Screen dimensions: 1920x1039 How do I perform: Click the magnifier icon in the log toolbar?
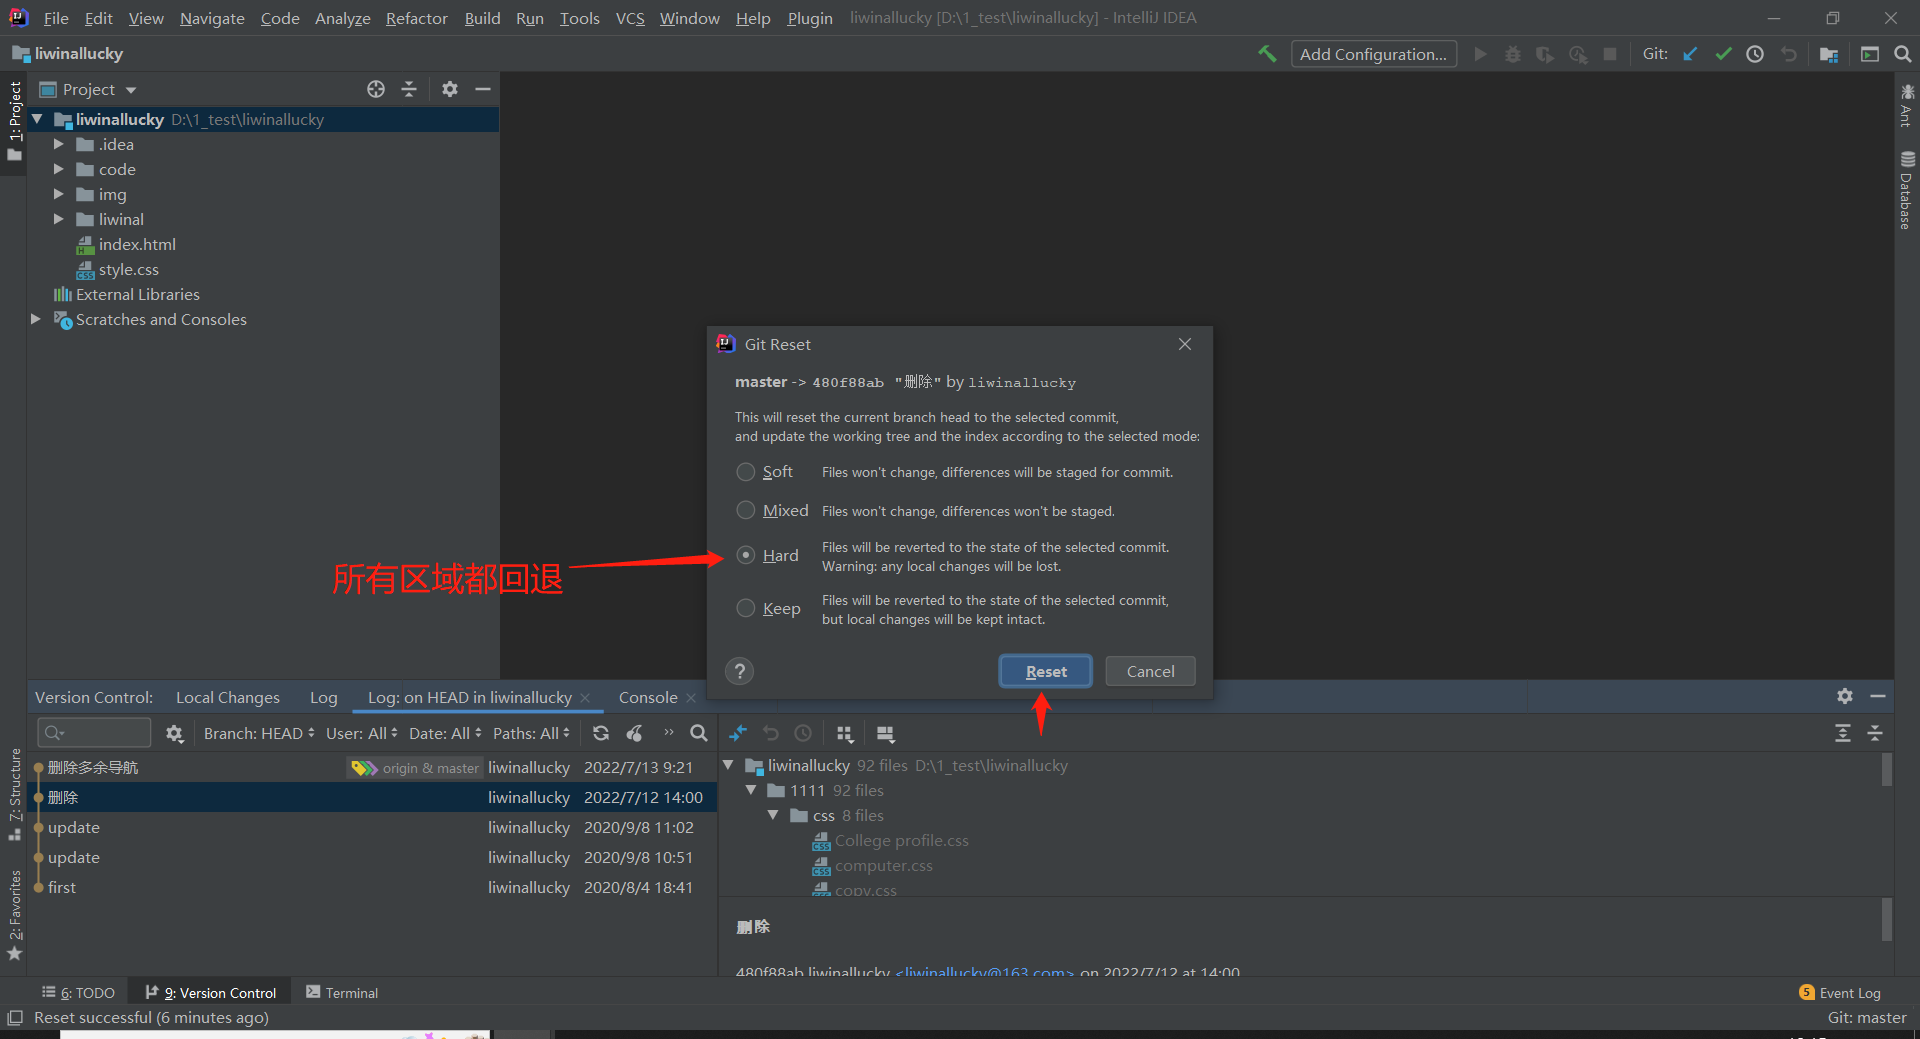coord(699,733)
